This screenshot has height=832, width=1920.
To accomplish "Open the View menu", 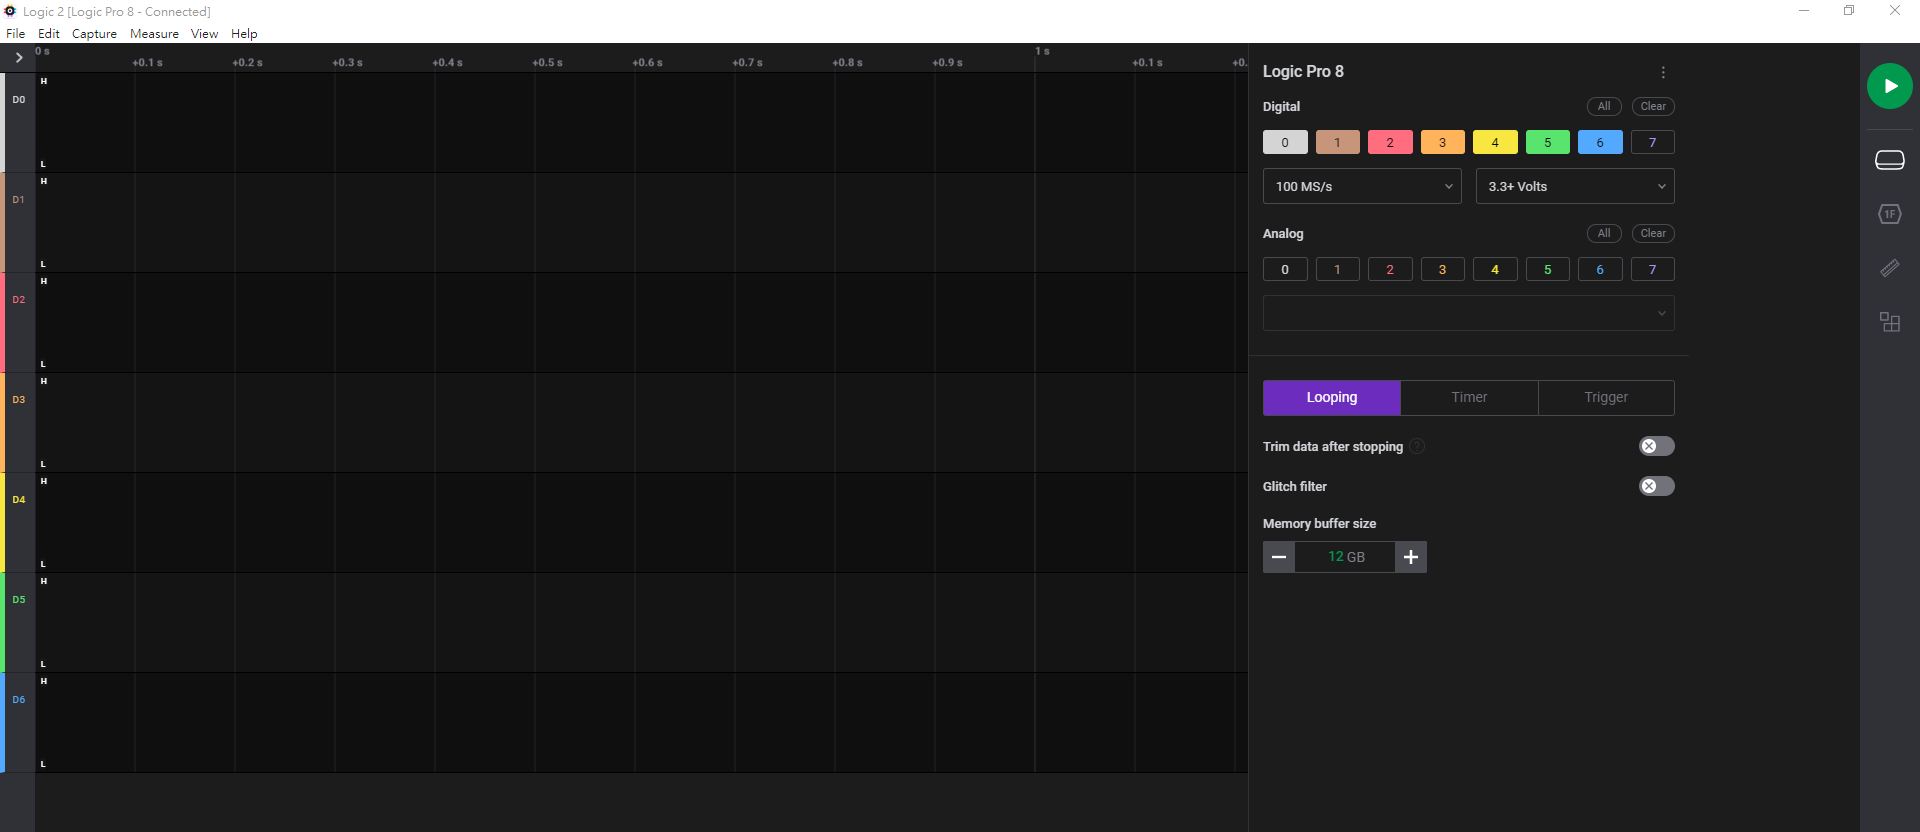I will pos(204,33).
